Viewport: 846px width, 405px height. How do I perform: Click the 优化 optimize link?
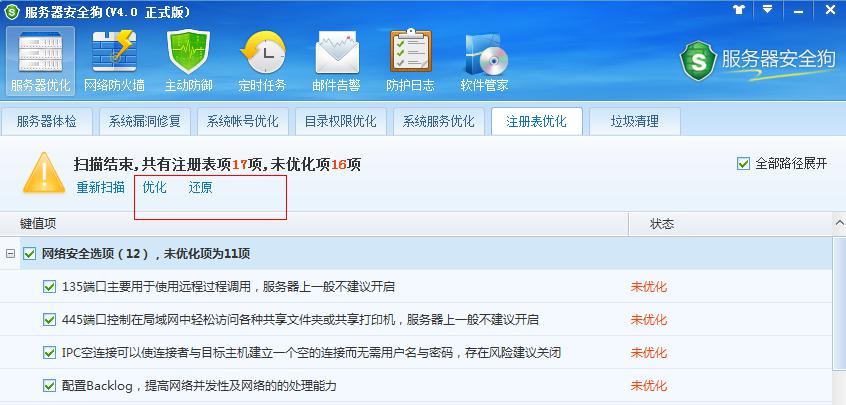[x=154, y=188]
